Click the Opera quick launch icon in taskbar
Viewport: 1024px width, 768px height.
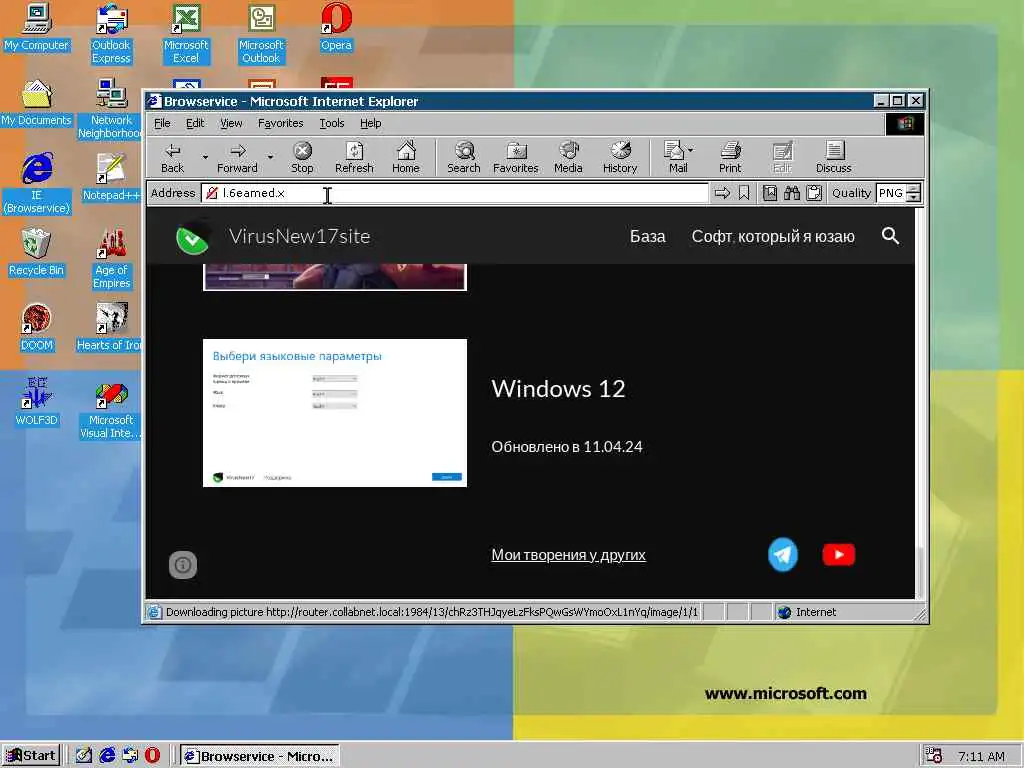point(152,756)
